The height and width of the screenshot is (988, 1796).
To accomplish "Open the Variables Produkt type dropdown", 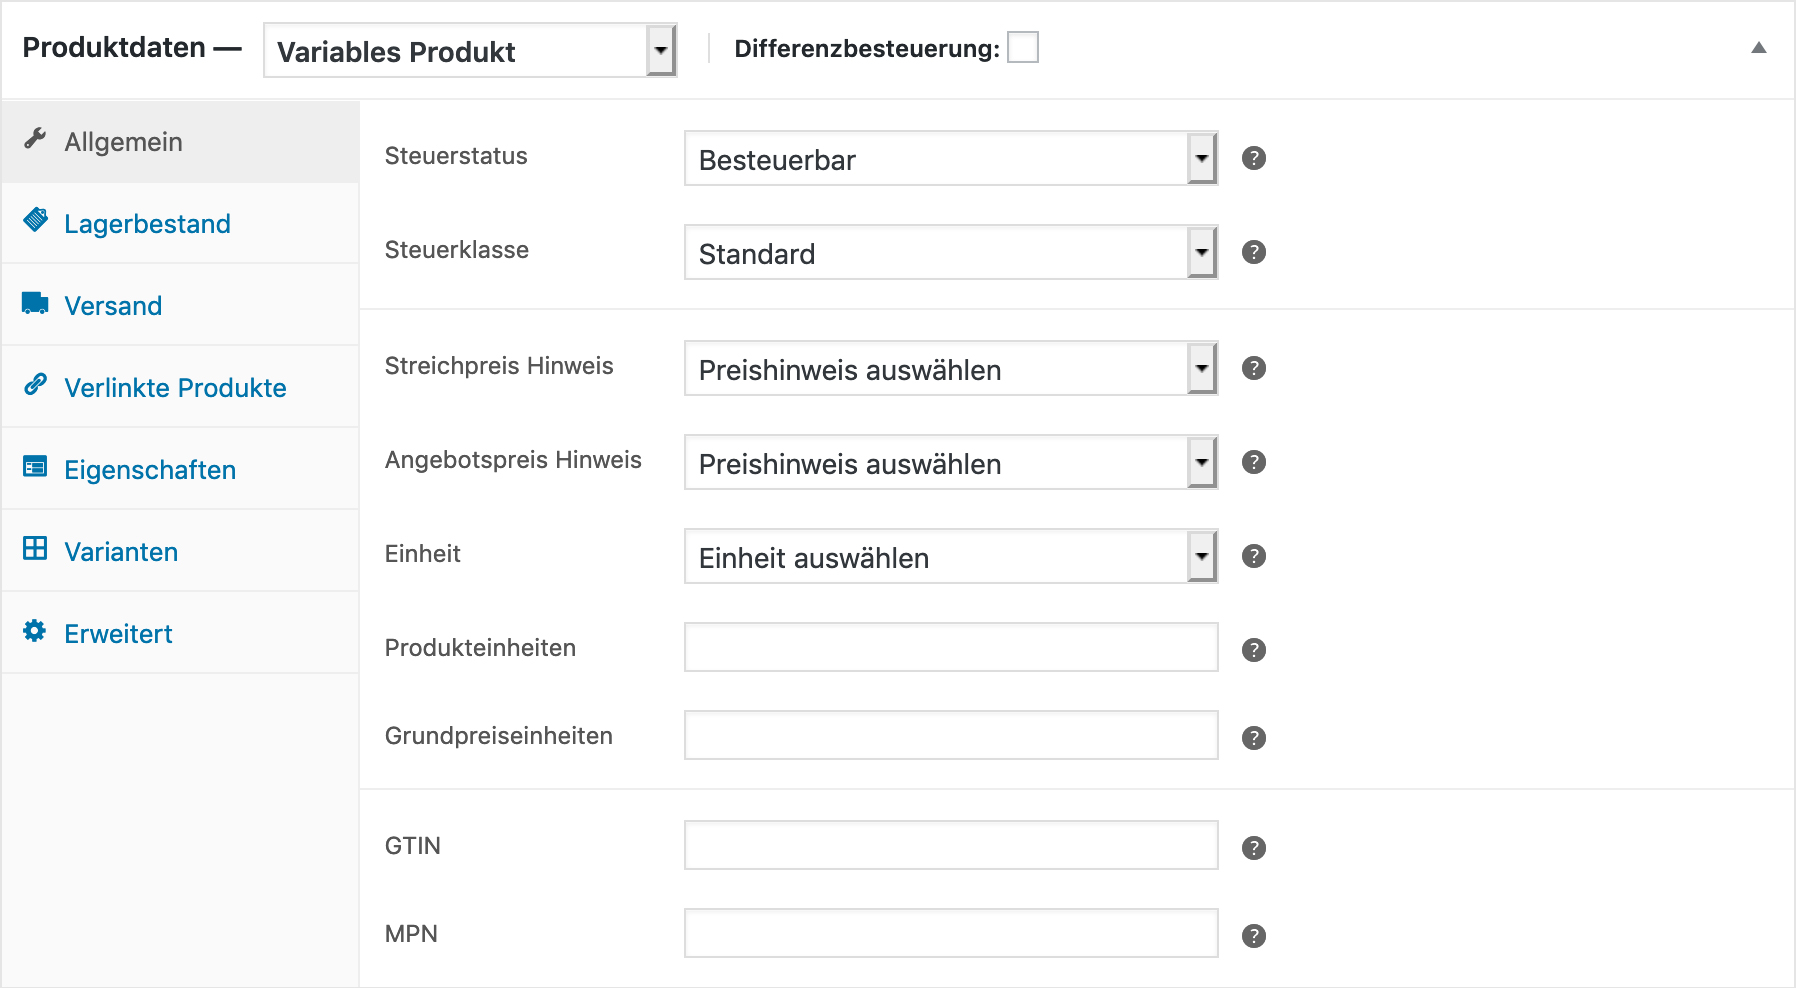I will pos(470,51).
